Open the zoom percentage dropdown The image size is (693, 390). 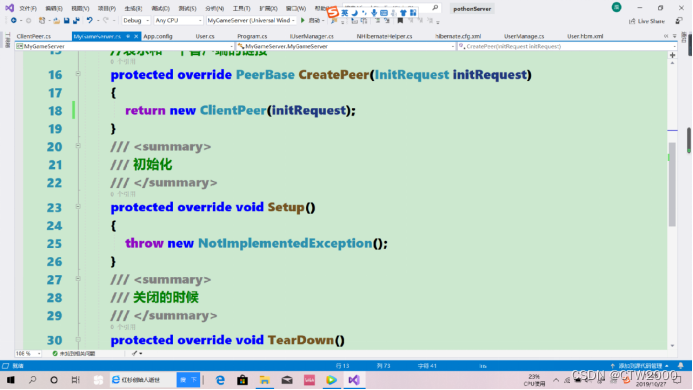coord(28,353)
